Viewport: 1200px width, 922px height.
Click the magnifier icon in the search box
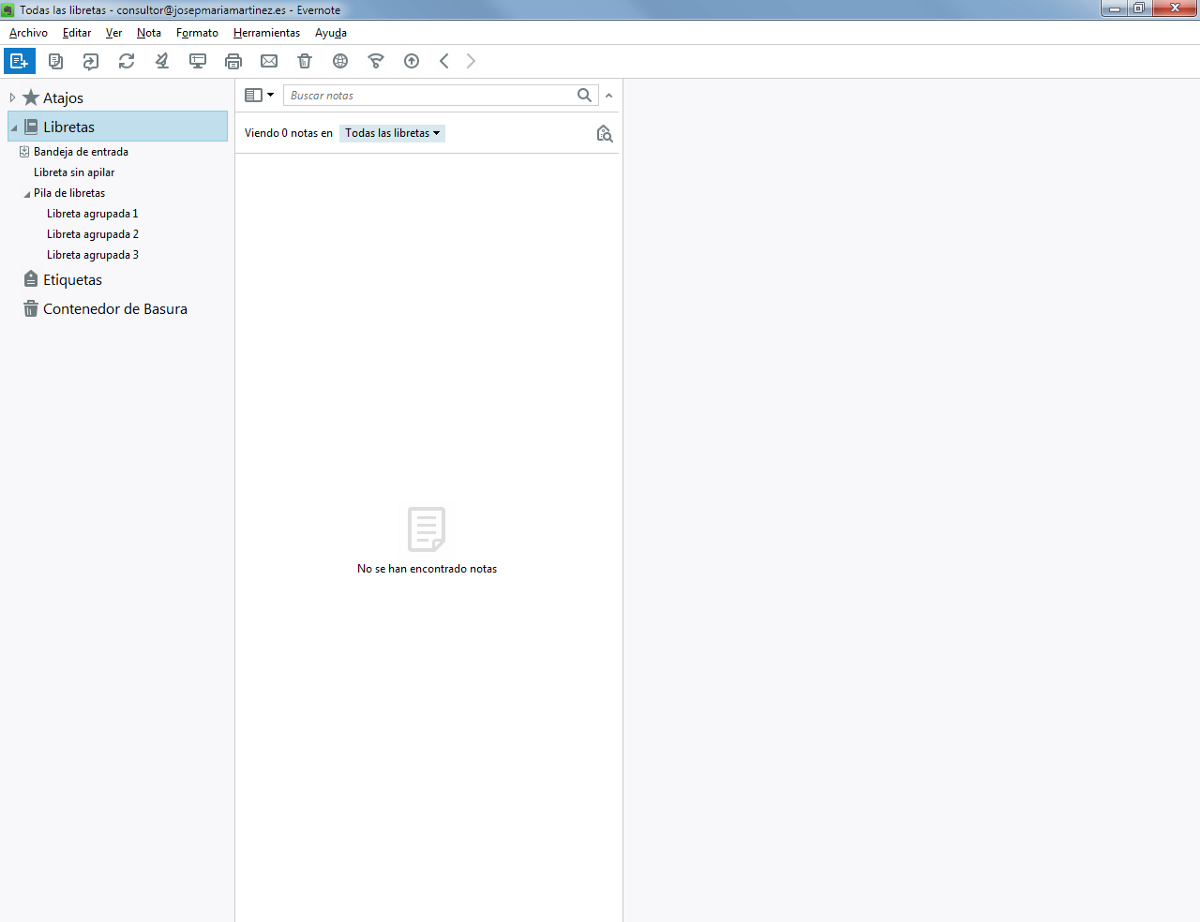point(584,96)
